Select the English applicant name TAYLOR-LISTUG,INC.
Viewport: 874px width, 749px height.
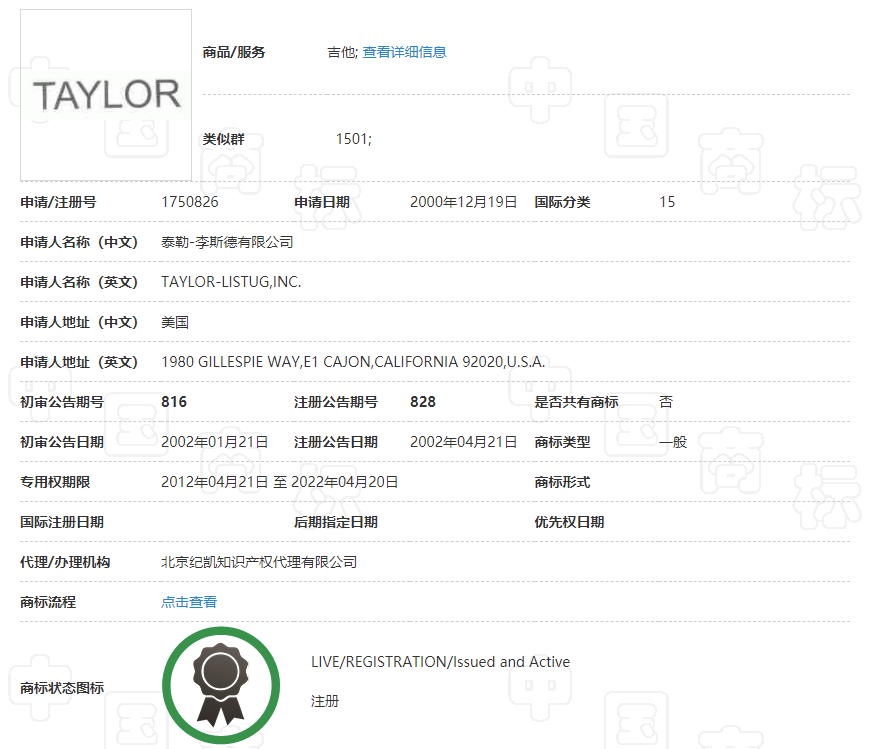(231, 282)
